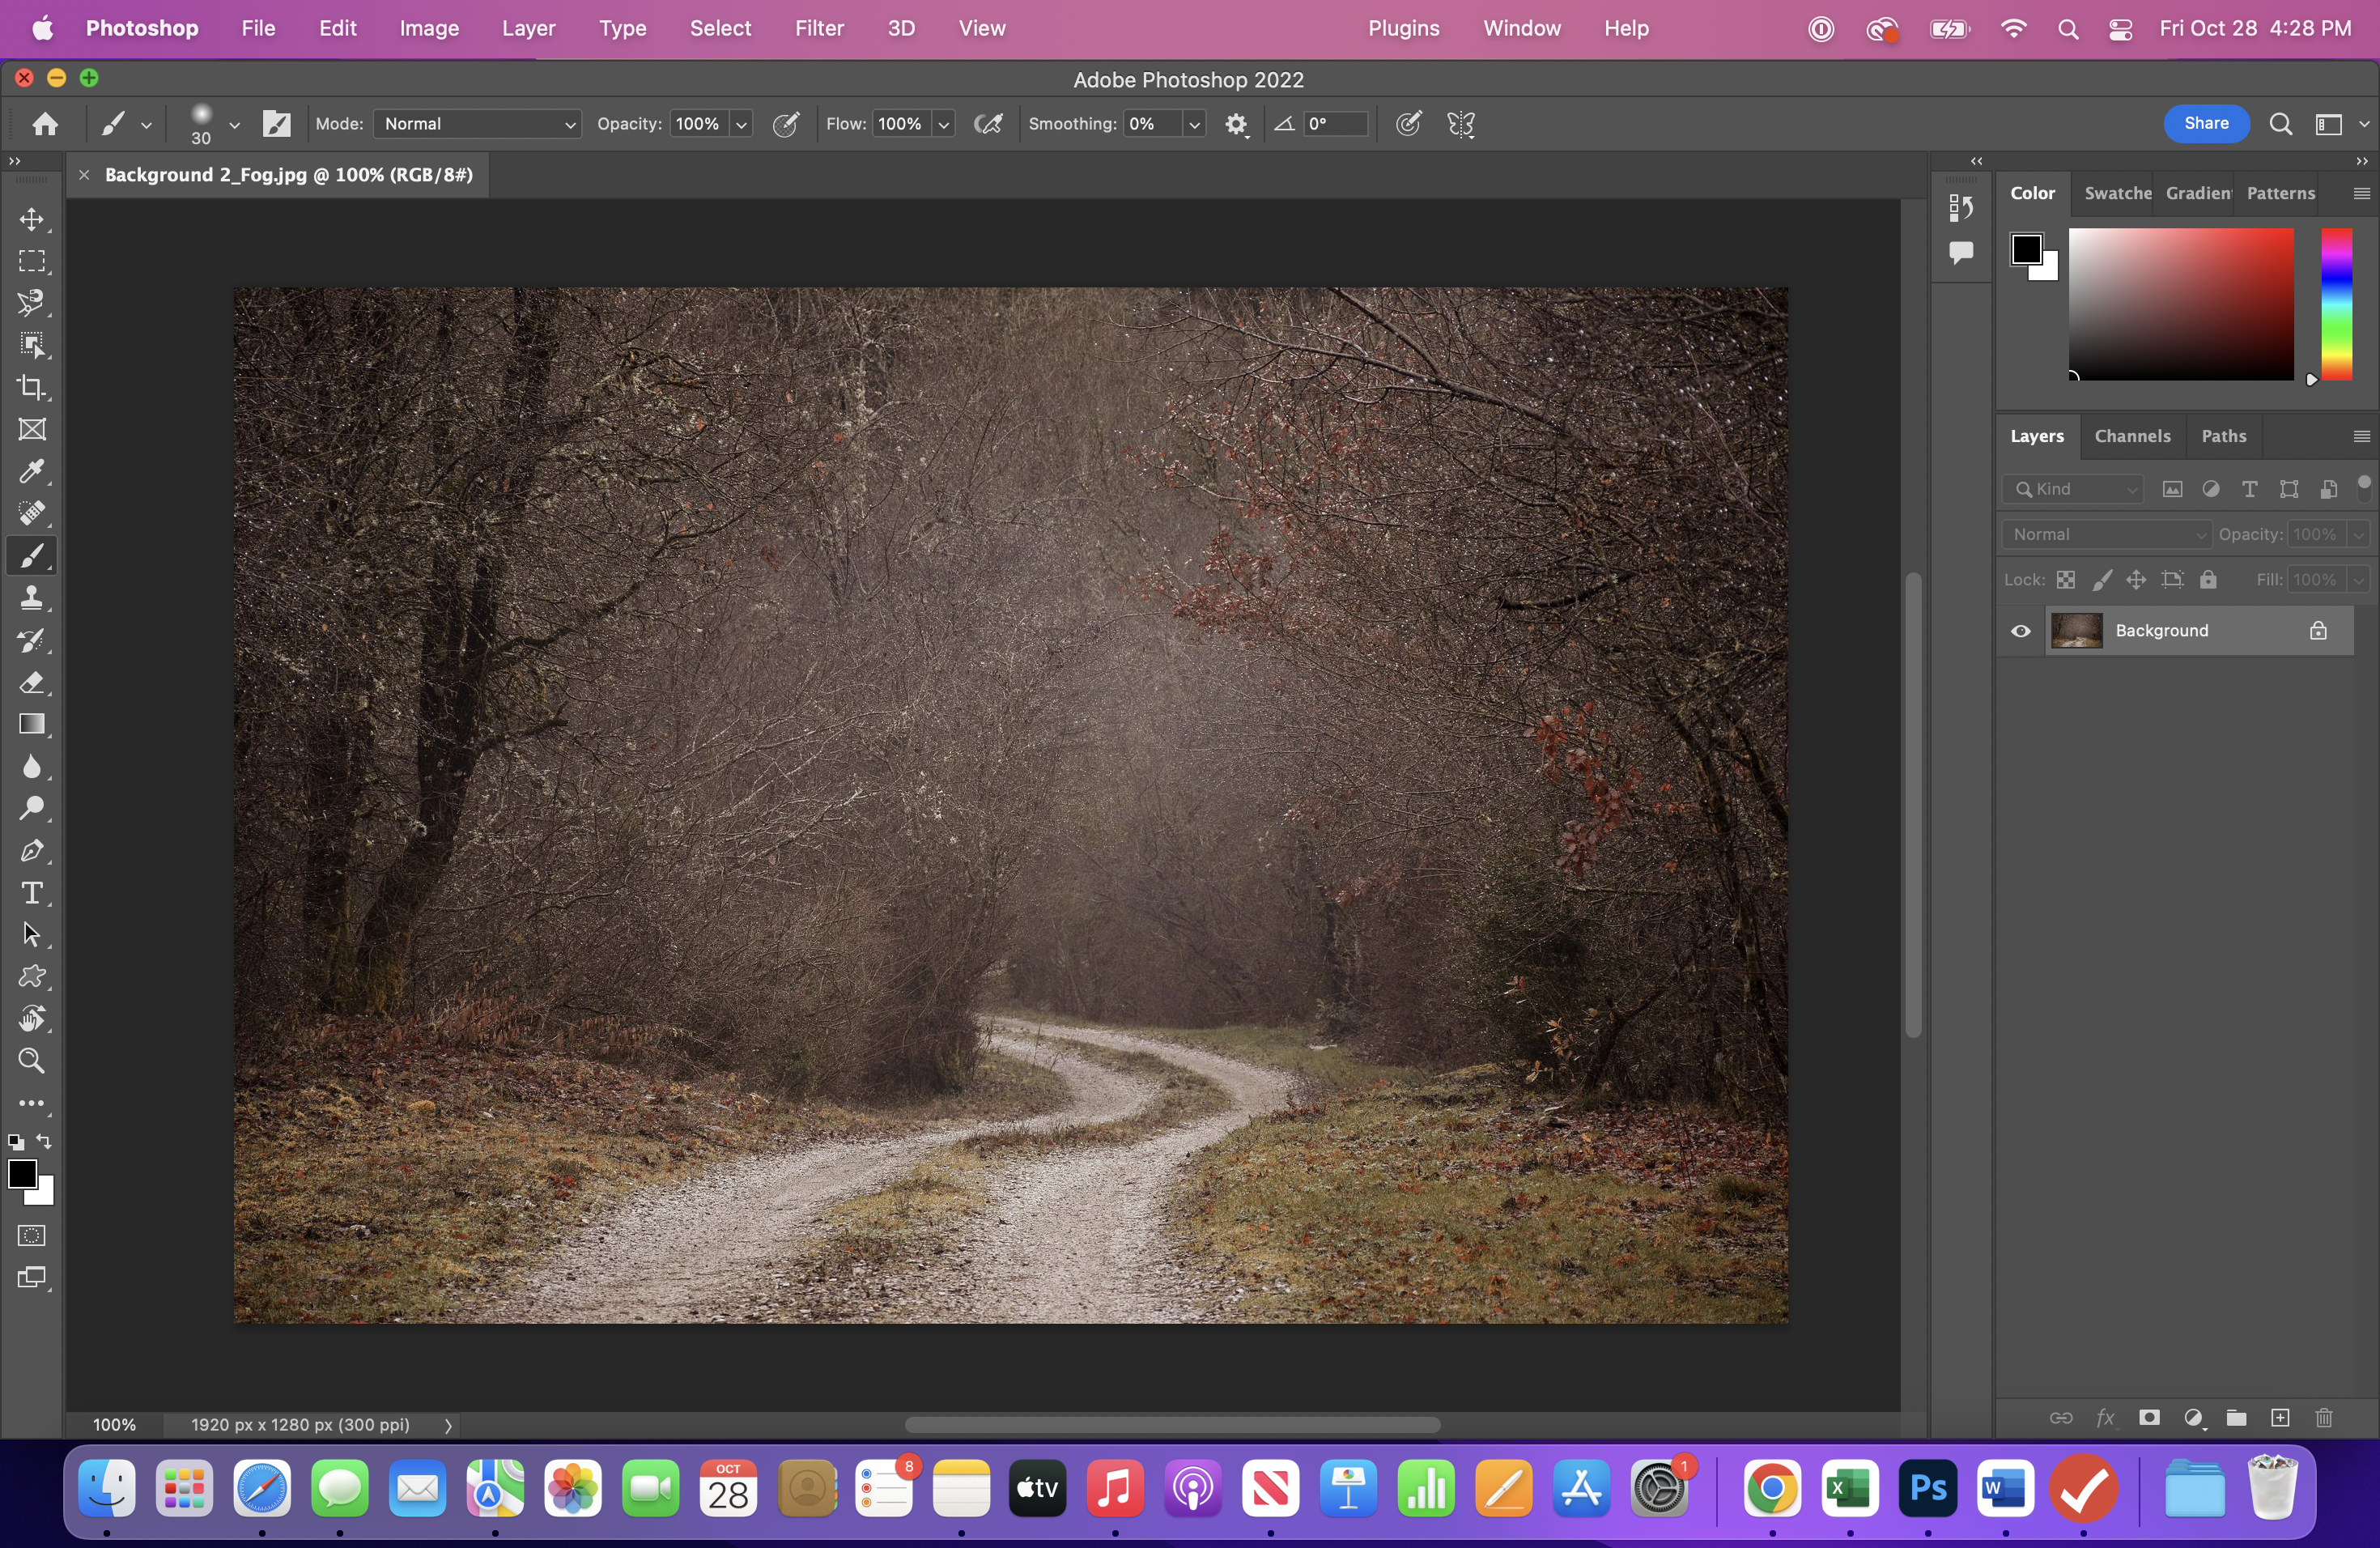Select the Horizontal Type tool
The height and width of the screenshot is (1548, 2380).
(32, 893)
